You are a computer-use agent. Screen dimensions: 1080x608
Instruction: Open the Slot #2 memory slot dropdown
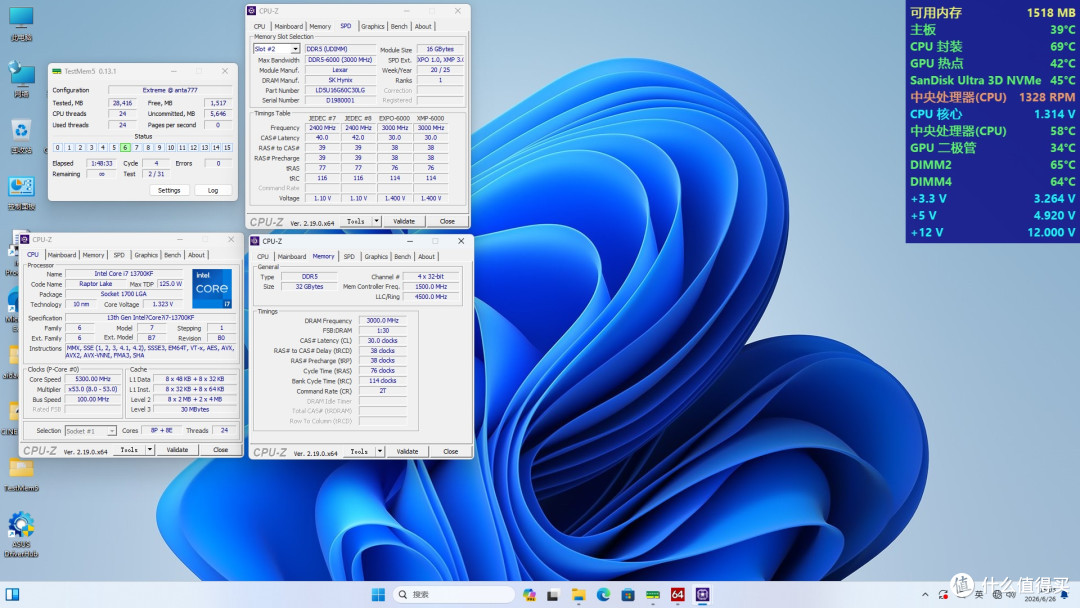276,49
